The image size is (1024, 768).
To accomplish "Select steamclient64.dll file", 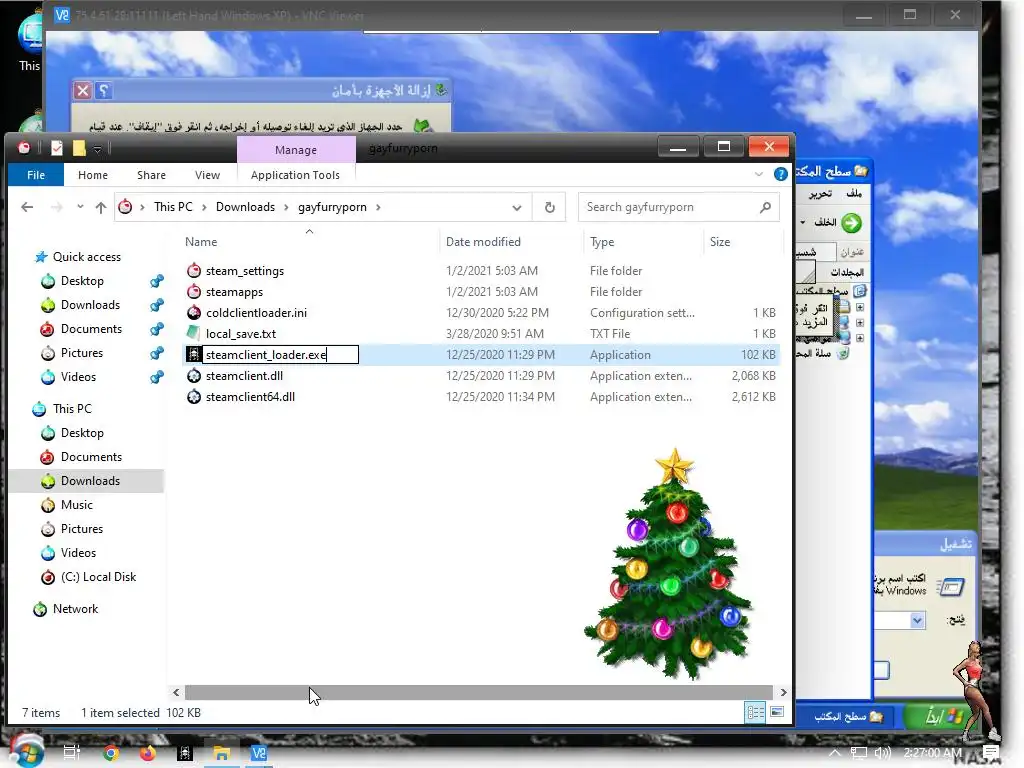I will 250,396.
